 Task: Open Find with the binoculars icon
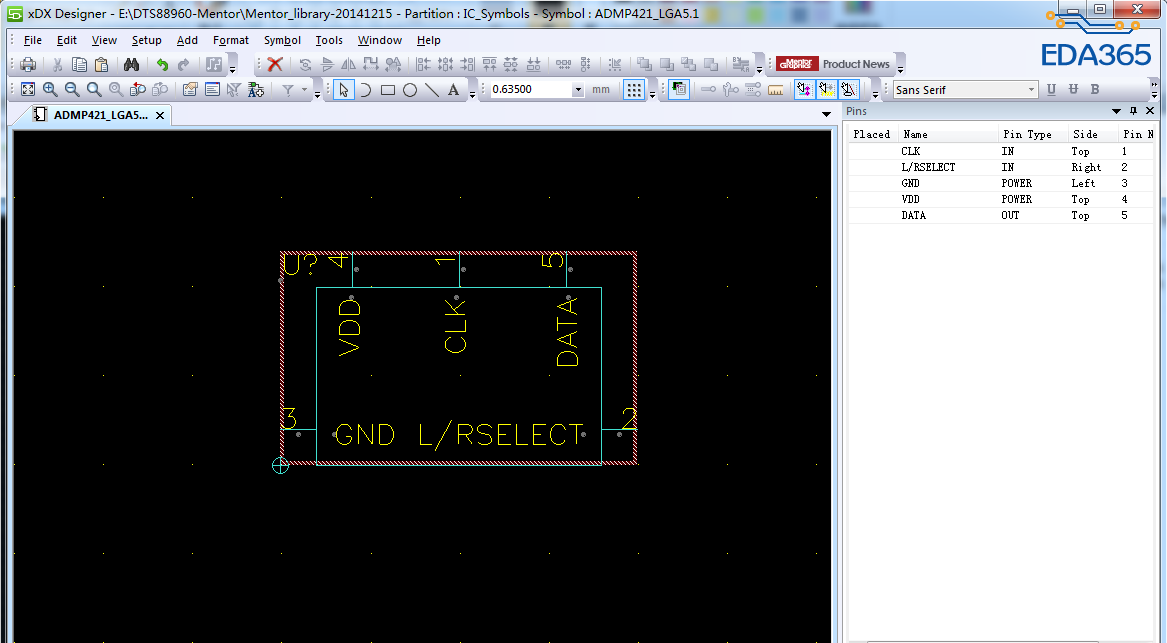(132, 65)
